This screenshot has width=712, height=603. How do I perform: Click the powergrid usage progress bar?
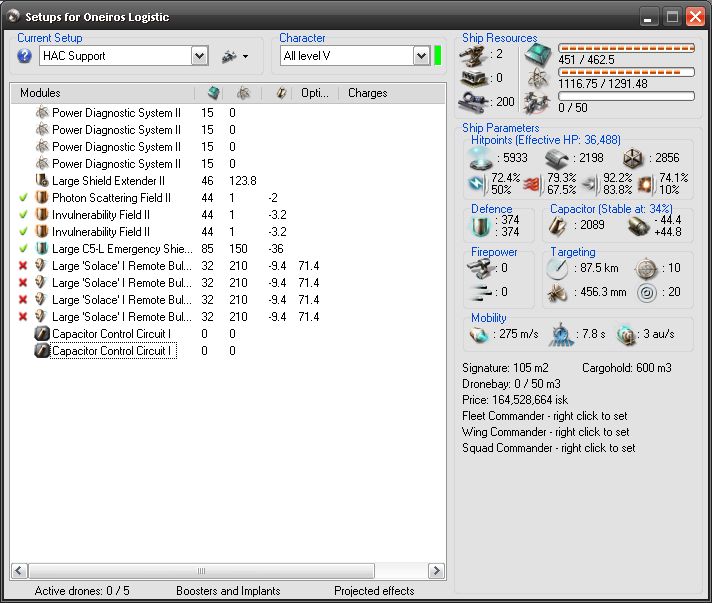click(626, 72)
